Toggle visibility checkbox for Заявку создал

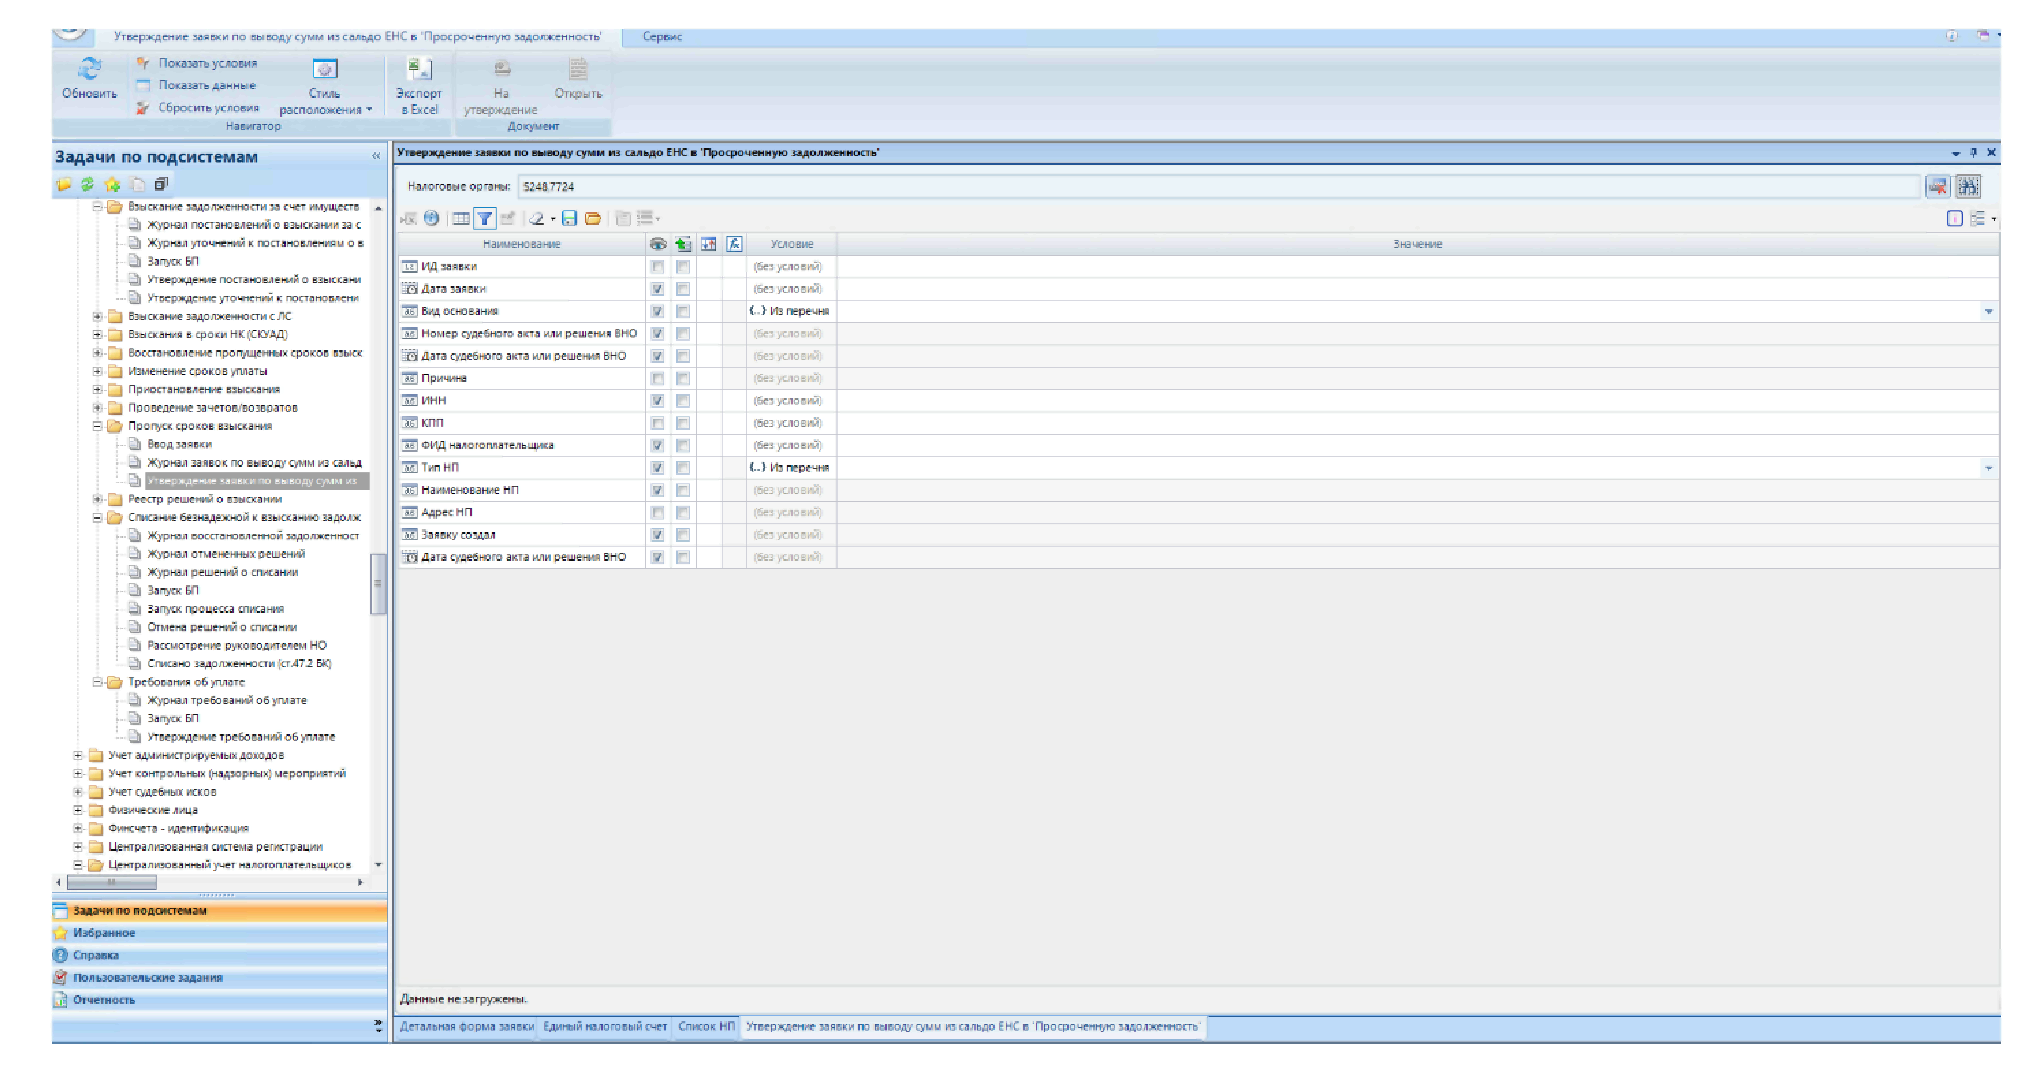(x=657, y=535)
